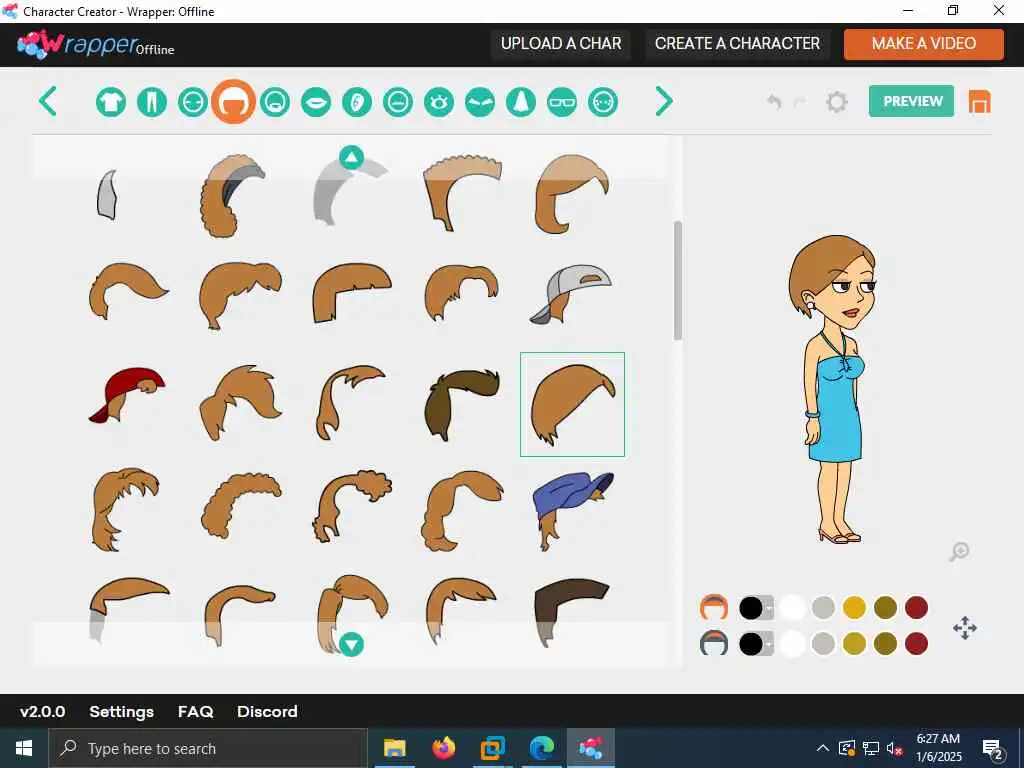This screenshot has height=768, width=1024.
Task: Pick gray swatch in orange hair row
Action: coord(823,608)
